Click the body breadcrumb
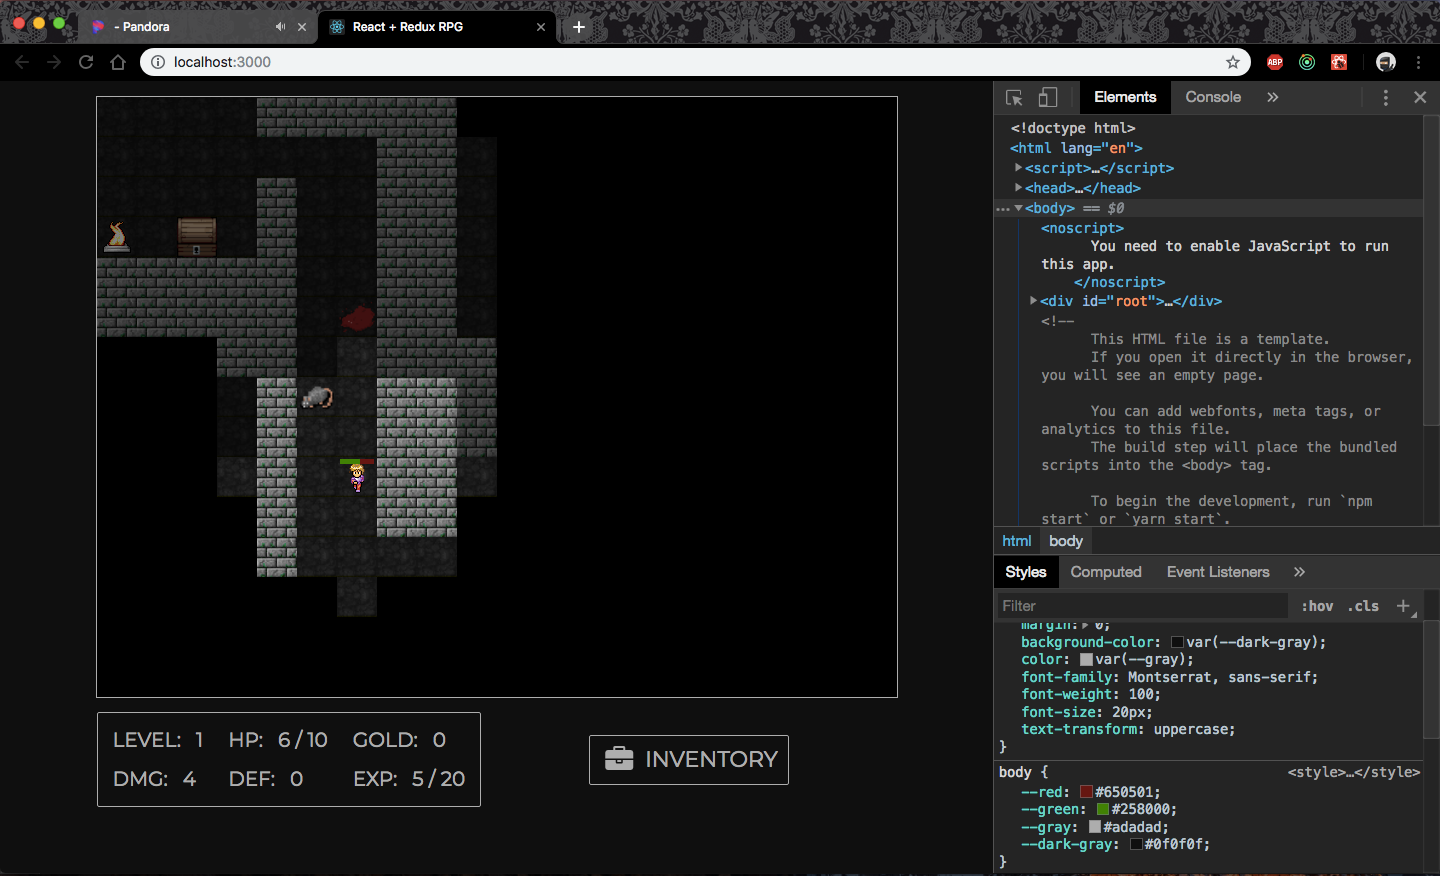Viewport: 1440px width, 876px height. point(1066,541)
